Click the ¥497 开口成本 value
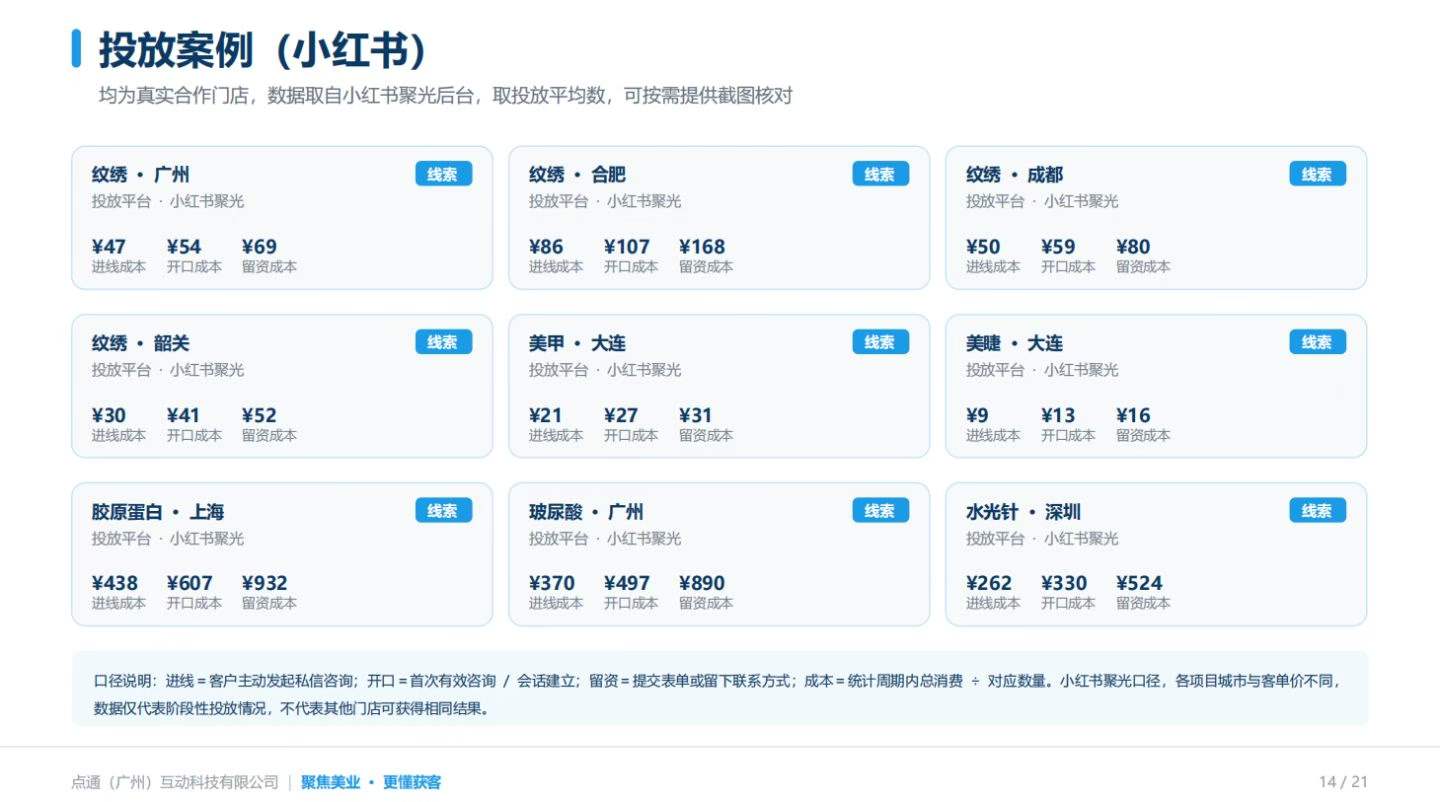The image size is (1440, 802). pyautogui.click(x=627, y=583)
